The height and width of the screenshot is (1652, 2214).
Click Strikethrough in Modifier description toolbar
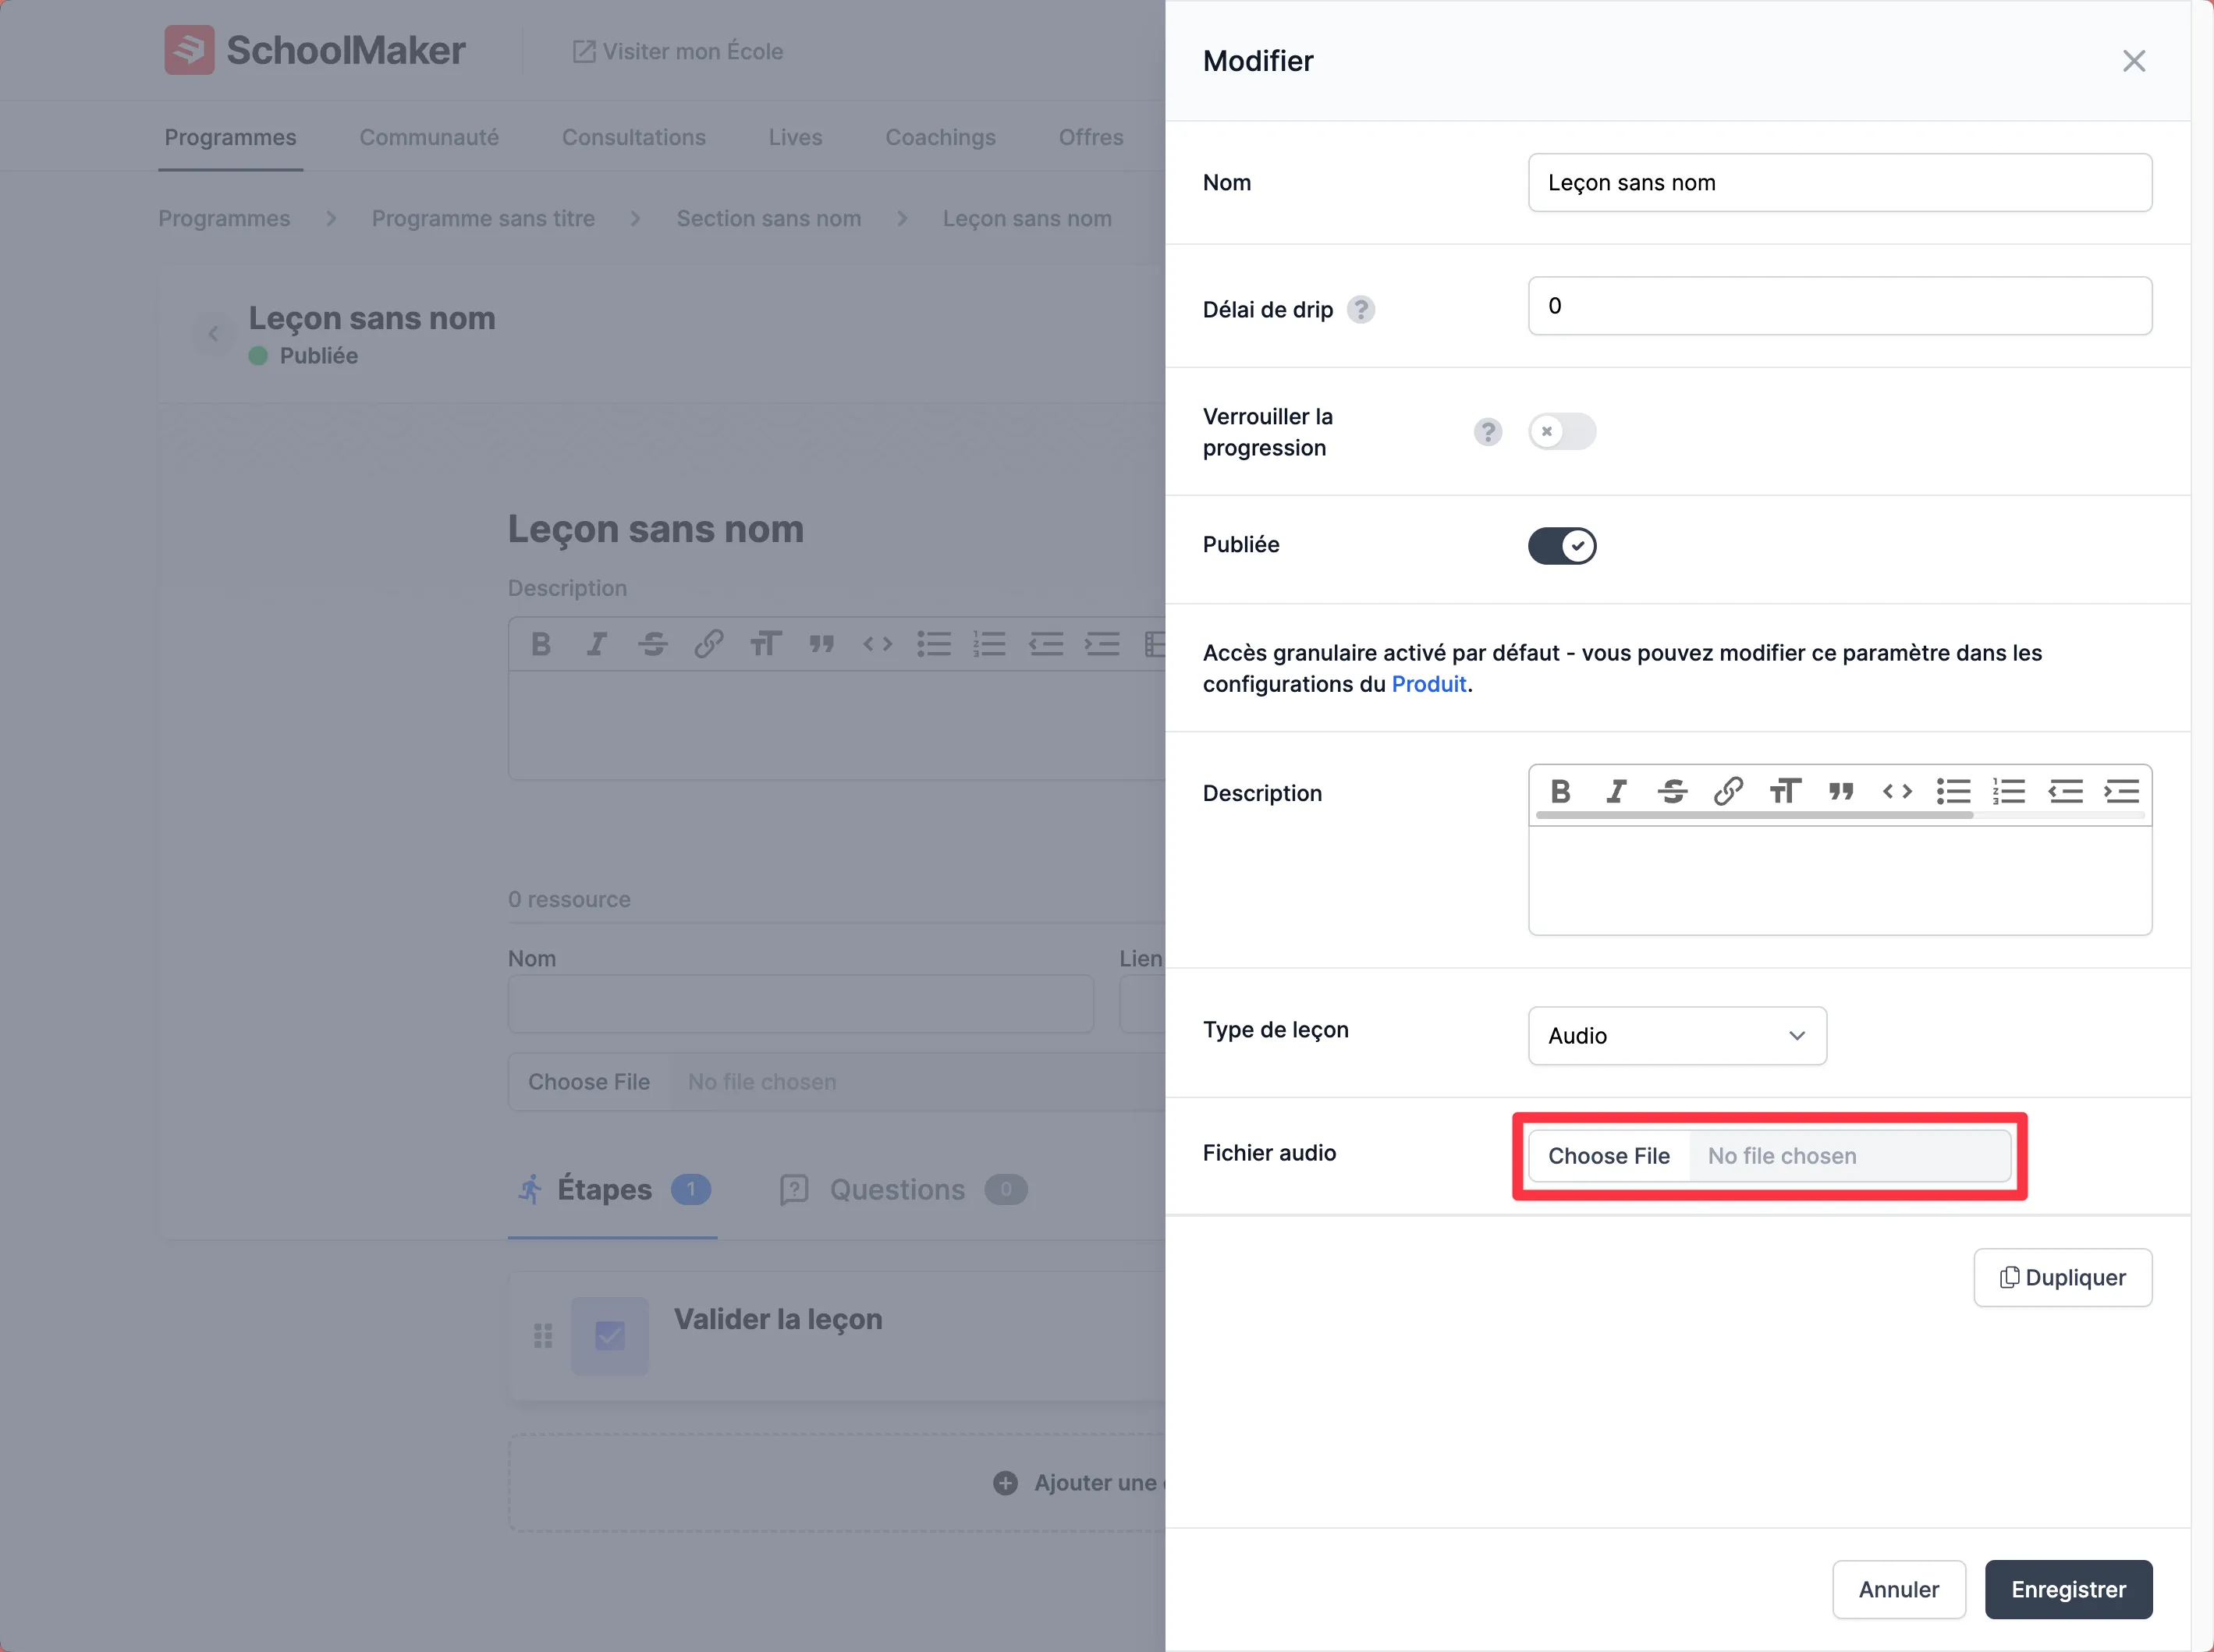[x=1672, y=792]
